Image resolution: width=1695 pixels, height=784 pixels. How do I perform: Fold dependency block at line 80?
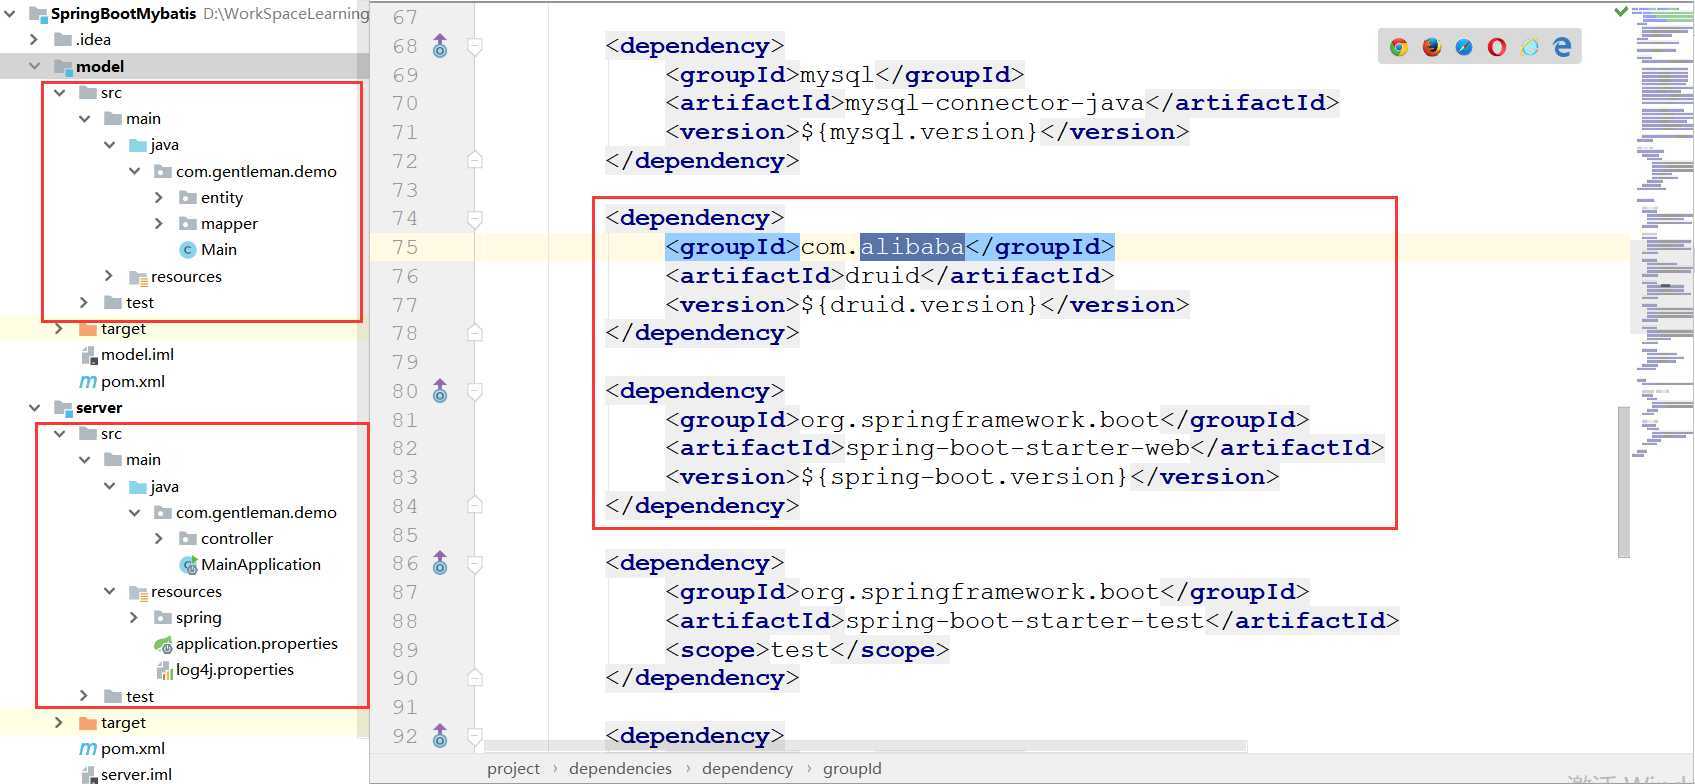coord(475,391)
